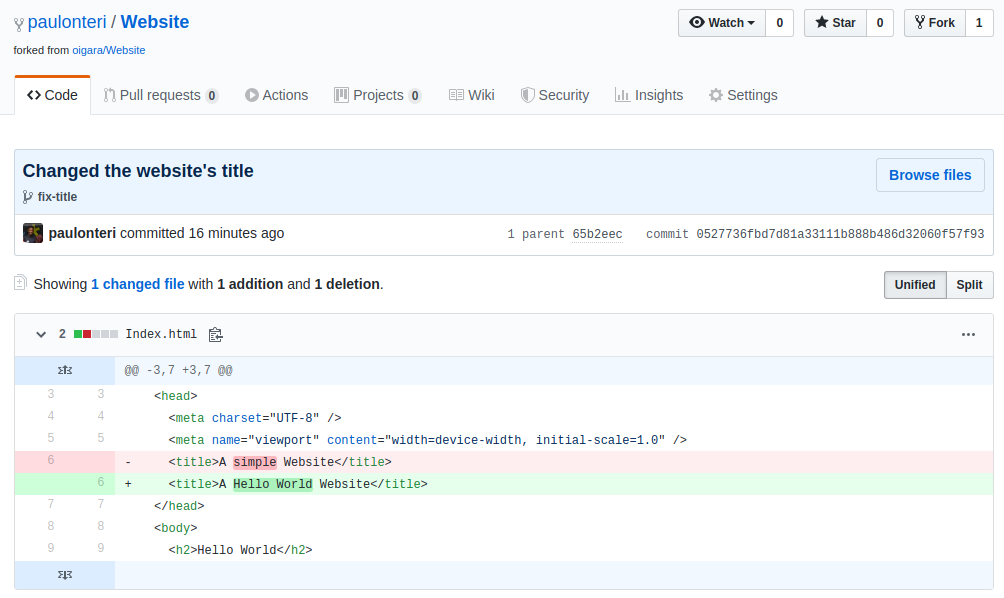Expand diff lines below line 9
Screen dimensions: 1004x598
point(65,575)
